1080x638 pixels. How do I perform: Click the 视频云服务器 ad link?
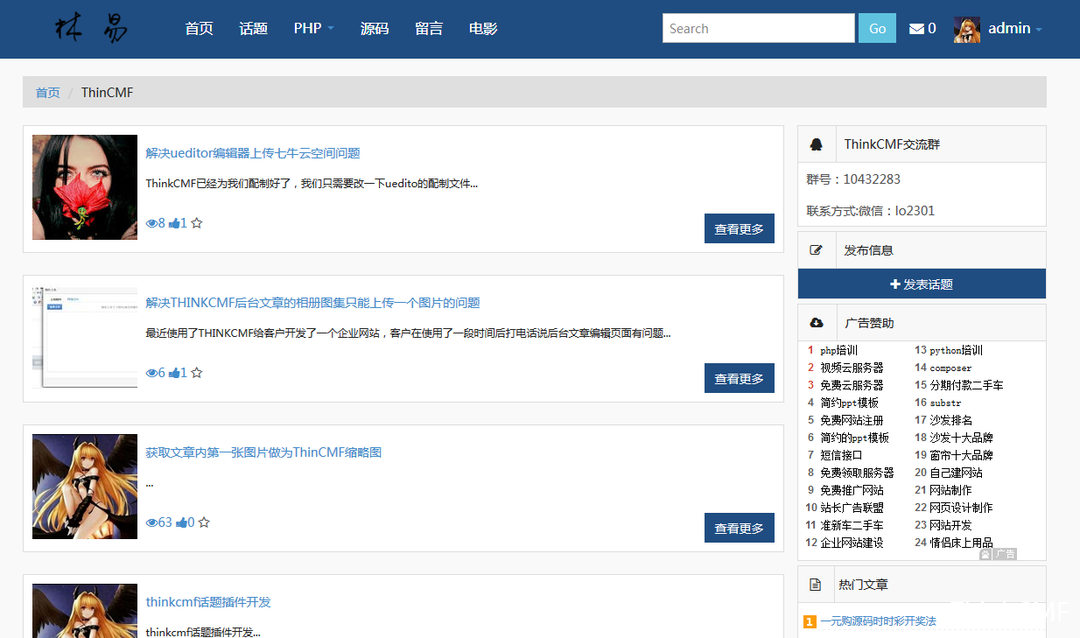(x=851, y=367)
